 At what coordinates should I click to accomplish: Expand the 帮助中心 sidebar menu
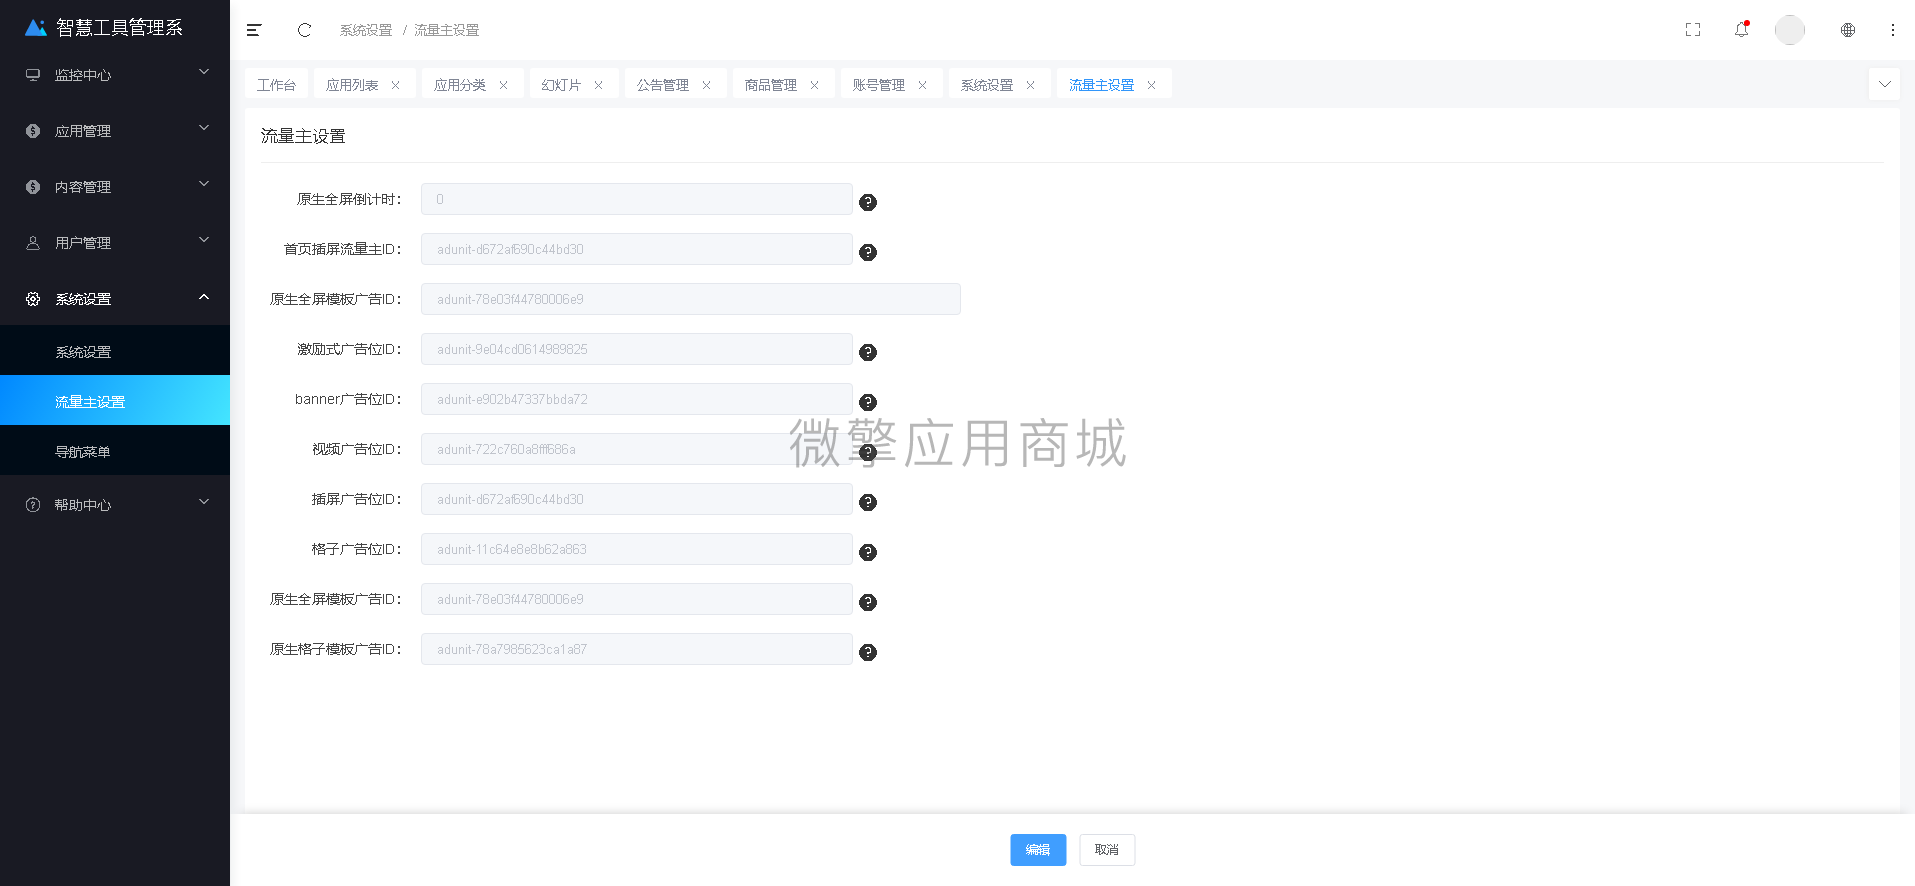pyautogui.click(x=115, y=505)
